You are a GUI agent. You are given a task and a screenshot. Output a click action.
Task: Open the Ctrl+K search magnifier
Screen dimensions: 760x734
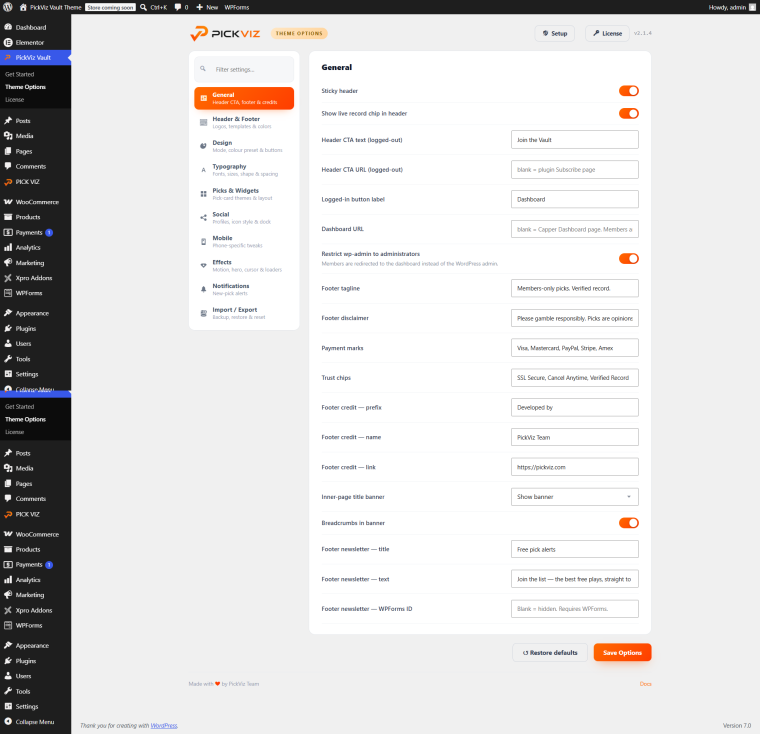click(x=143, y=7)
